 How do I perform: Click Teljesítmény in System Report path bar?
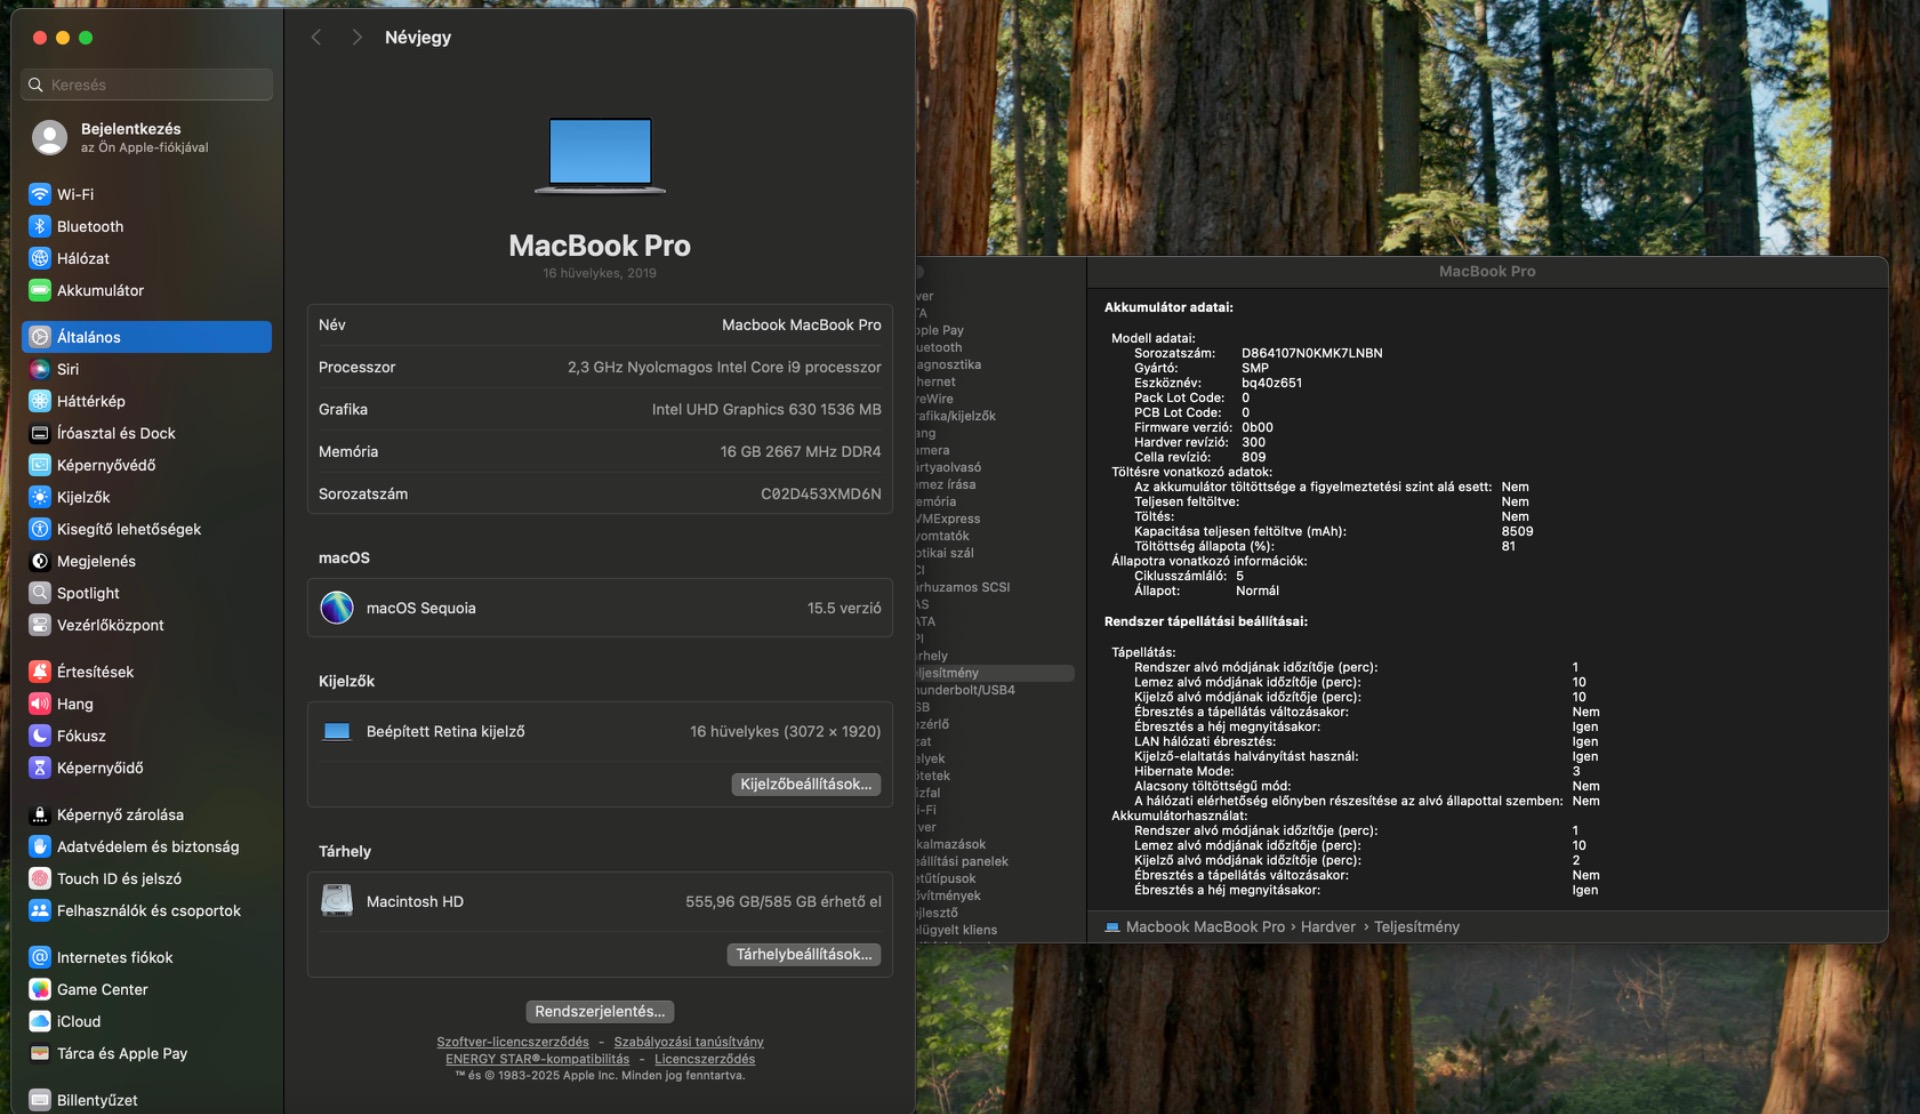click(x=1416, y=927)
